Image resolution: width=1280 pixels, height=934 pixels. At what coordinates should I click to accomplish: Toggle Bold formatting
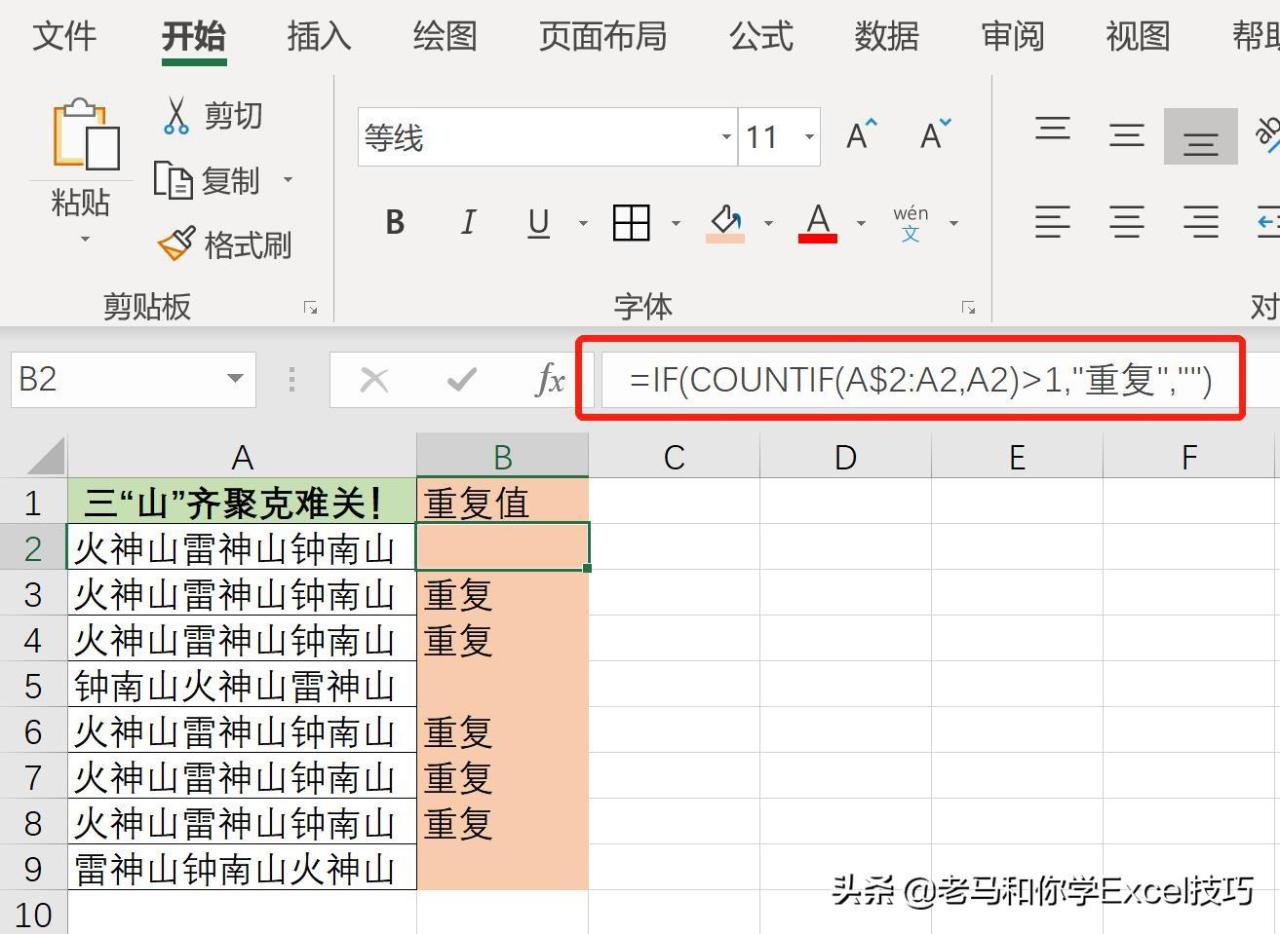(x=395, y=222)
